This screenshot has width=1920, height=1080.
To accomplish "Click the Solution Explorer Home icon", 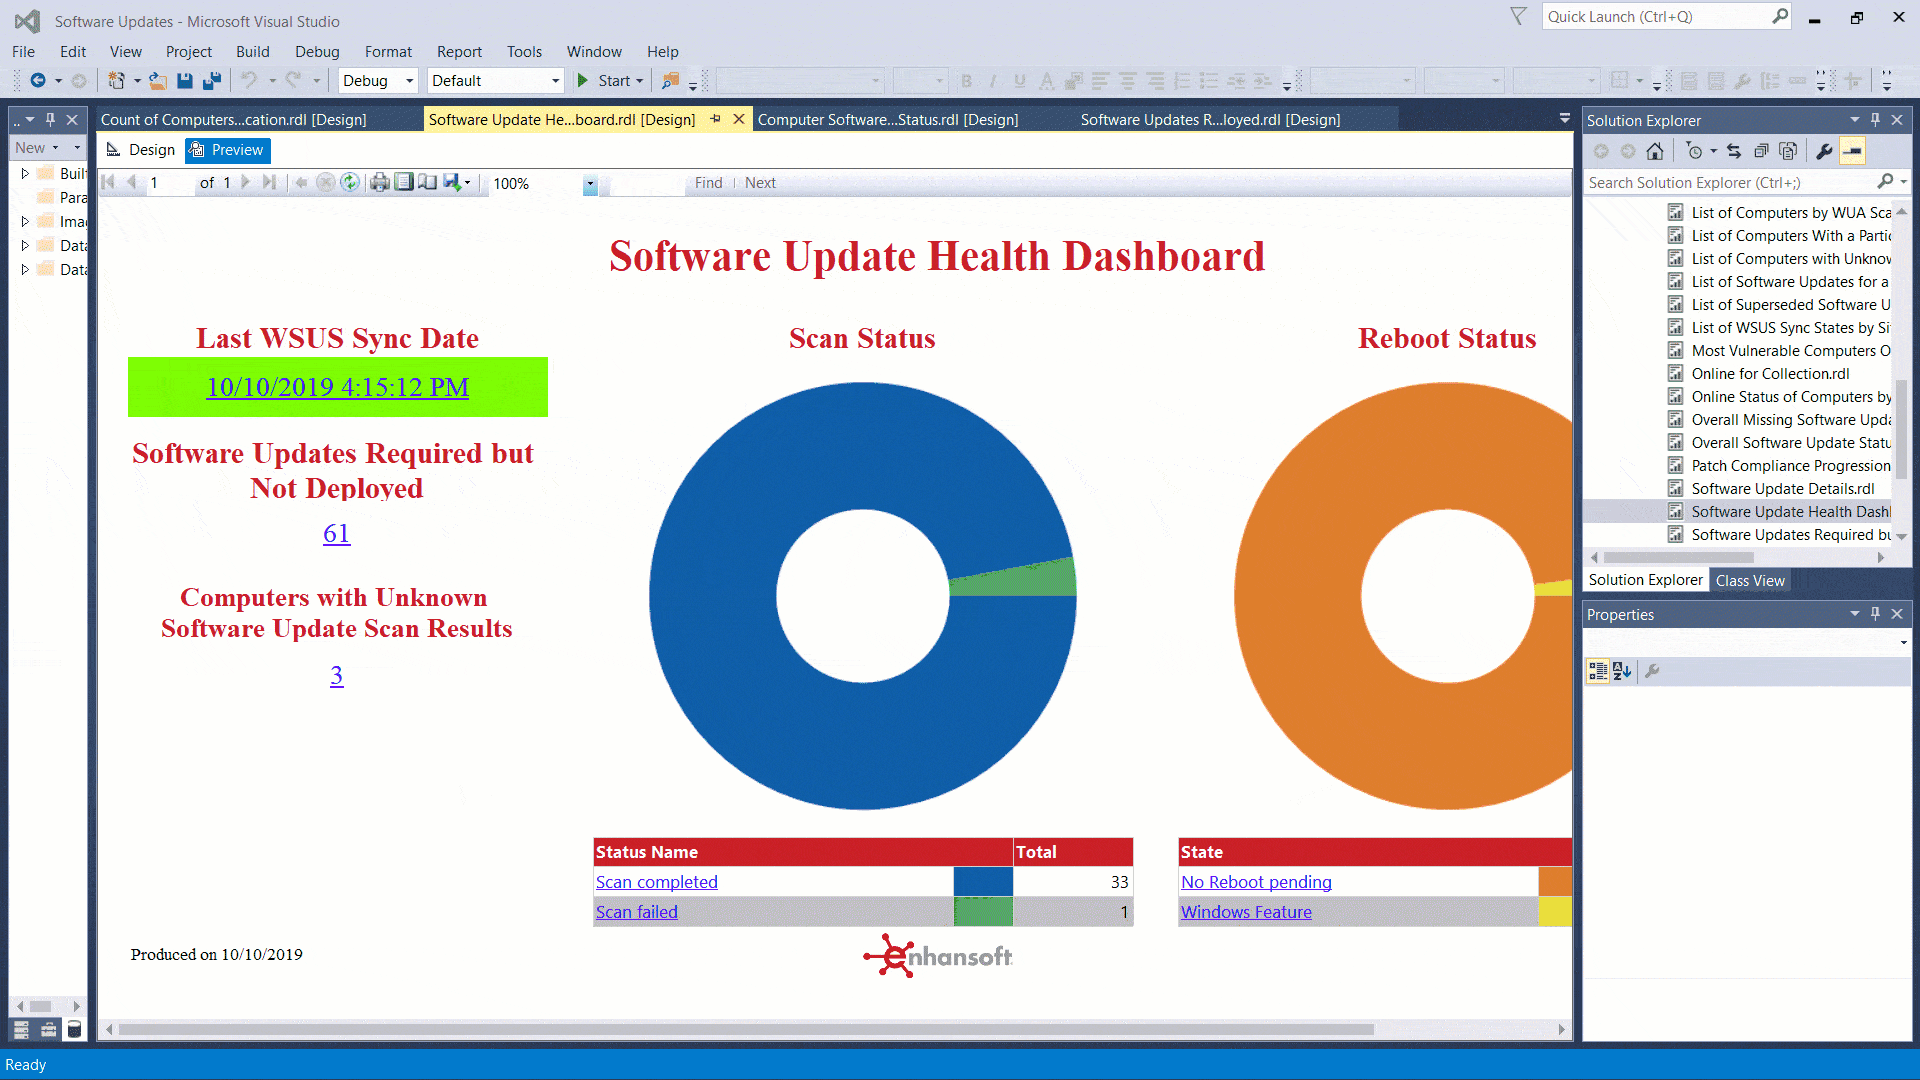I will (x=1655, y=151).
